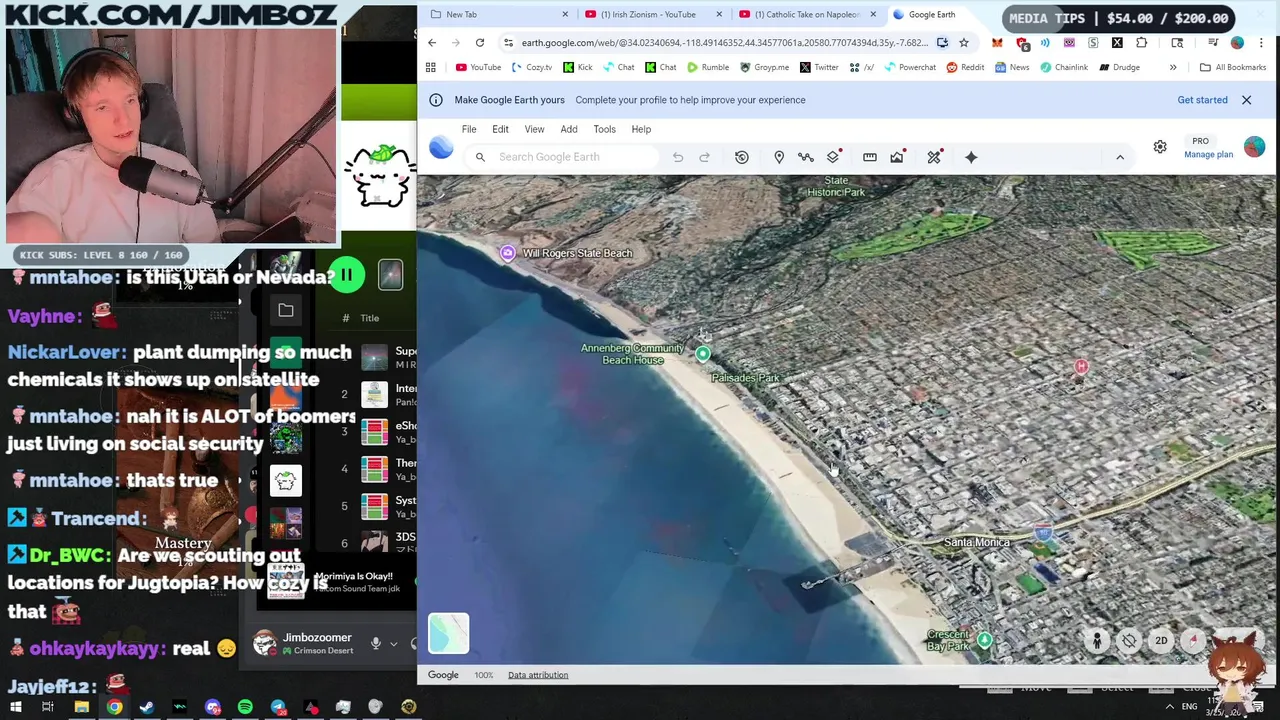Click the orbit rotation icon

pos(1129,641)
